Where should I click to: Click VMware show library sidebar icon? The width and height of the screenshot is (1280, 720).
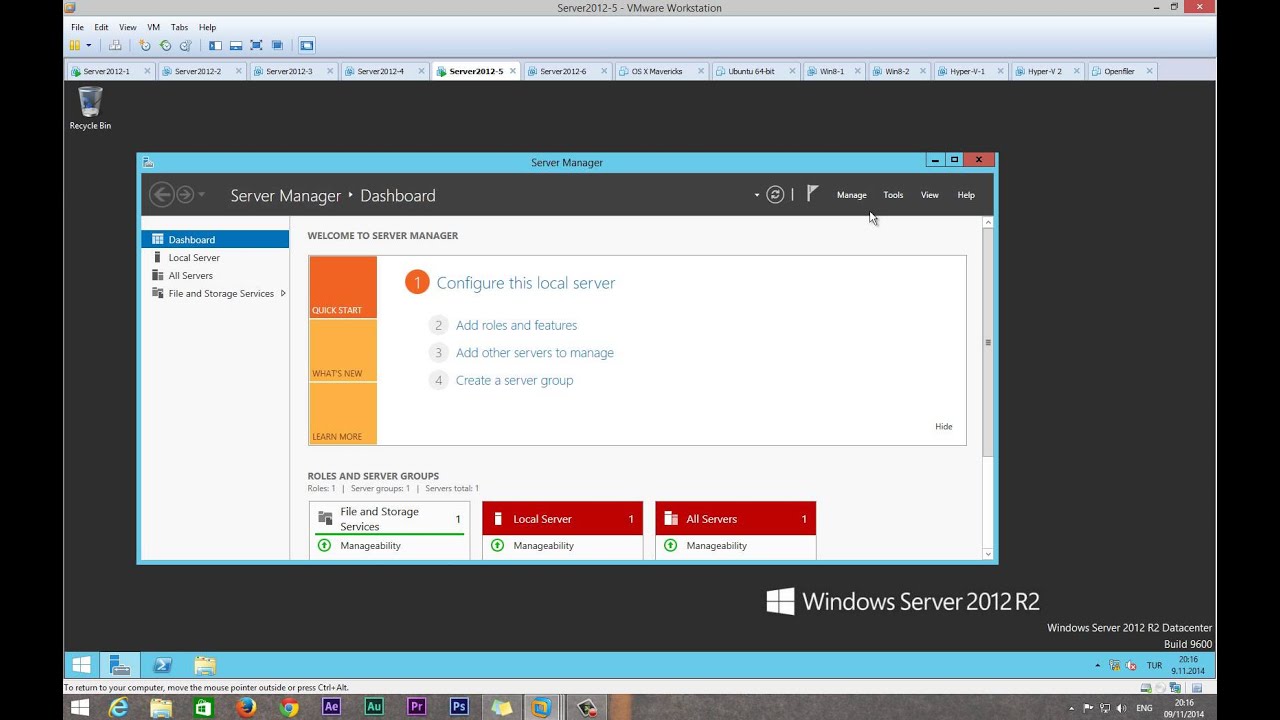coord(215,45)
